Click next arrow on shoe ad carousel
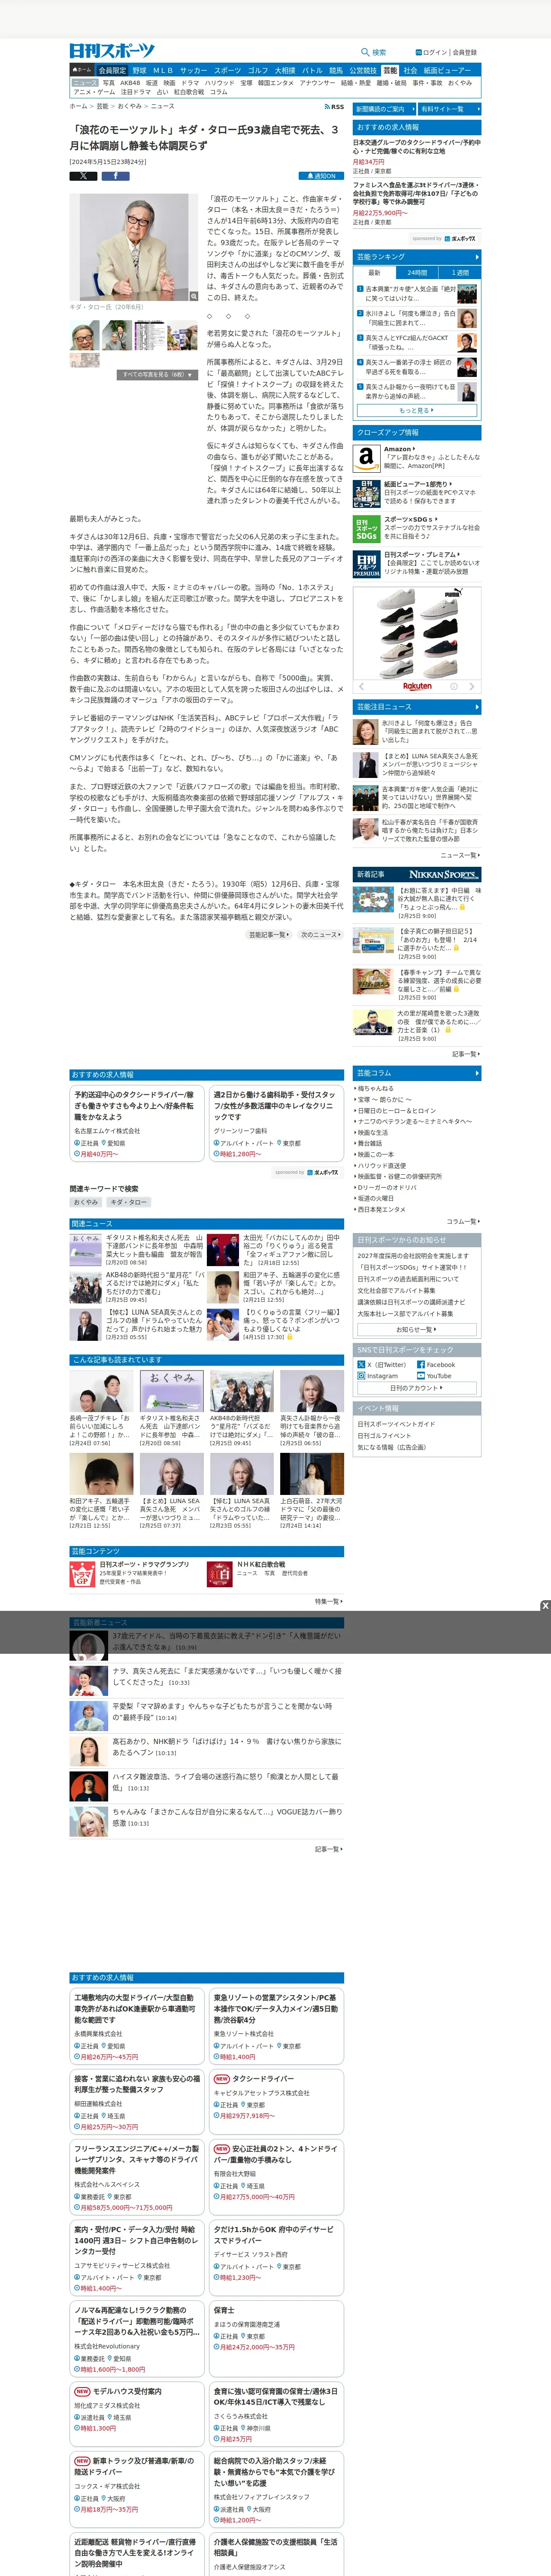This screenshot has height=2576, width=551. [472, 686]
